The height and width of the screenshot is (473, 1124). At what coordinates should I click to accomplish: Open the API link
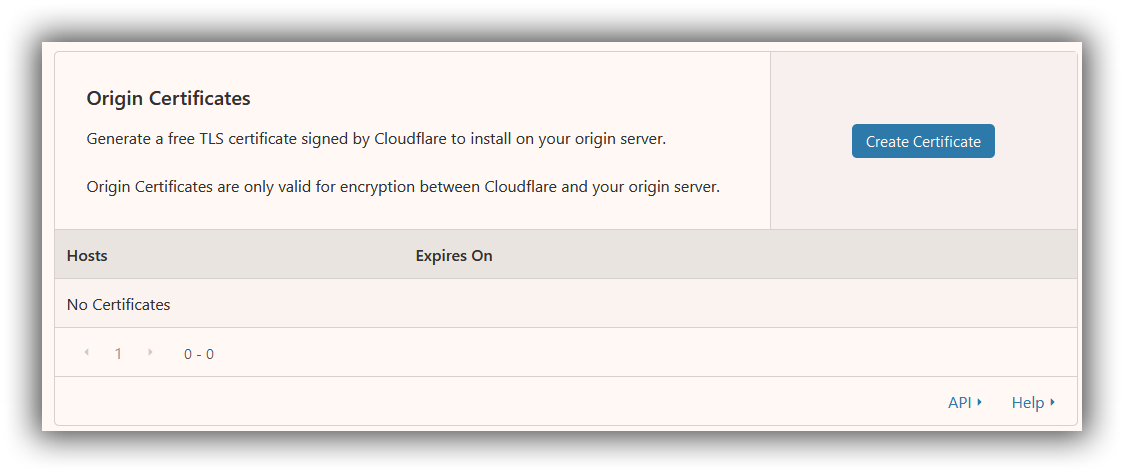pyautogui.click(x=959, y=403)
